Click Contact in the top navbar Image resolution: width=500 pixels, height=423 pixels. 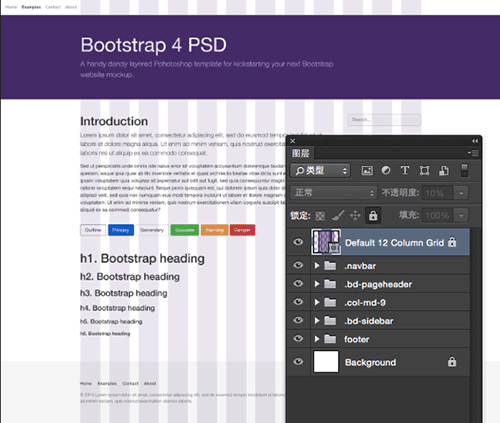pos(53,7)
